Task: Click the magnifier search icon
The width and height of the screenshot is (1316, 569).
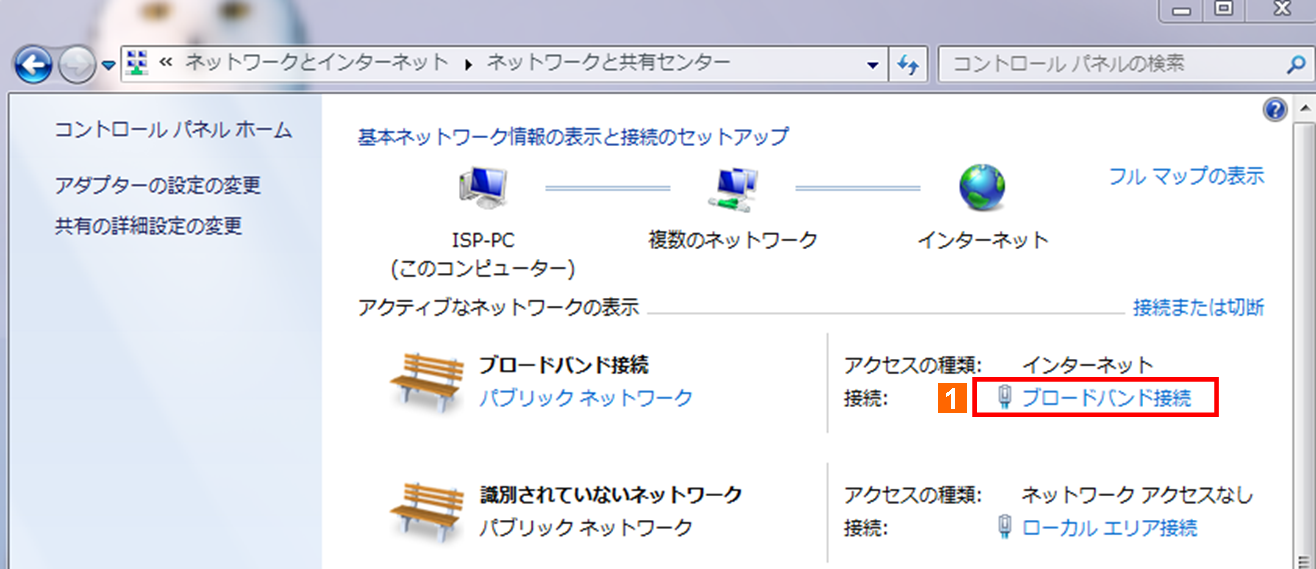Action: (x=1295, y=64)
